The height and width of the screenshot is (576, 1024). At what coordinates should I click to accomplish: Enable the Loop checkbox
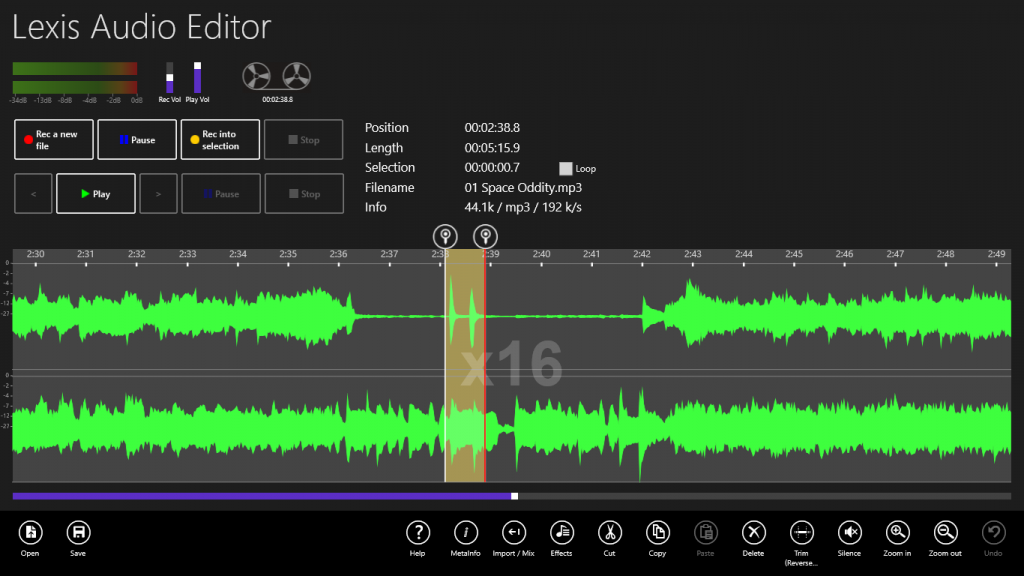566,168
